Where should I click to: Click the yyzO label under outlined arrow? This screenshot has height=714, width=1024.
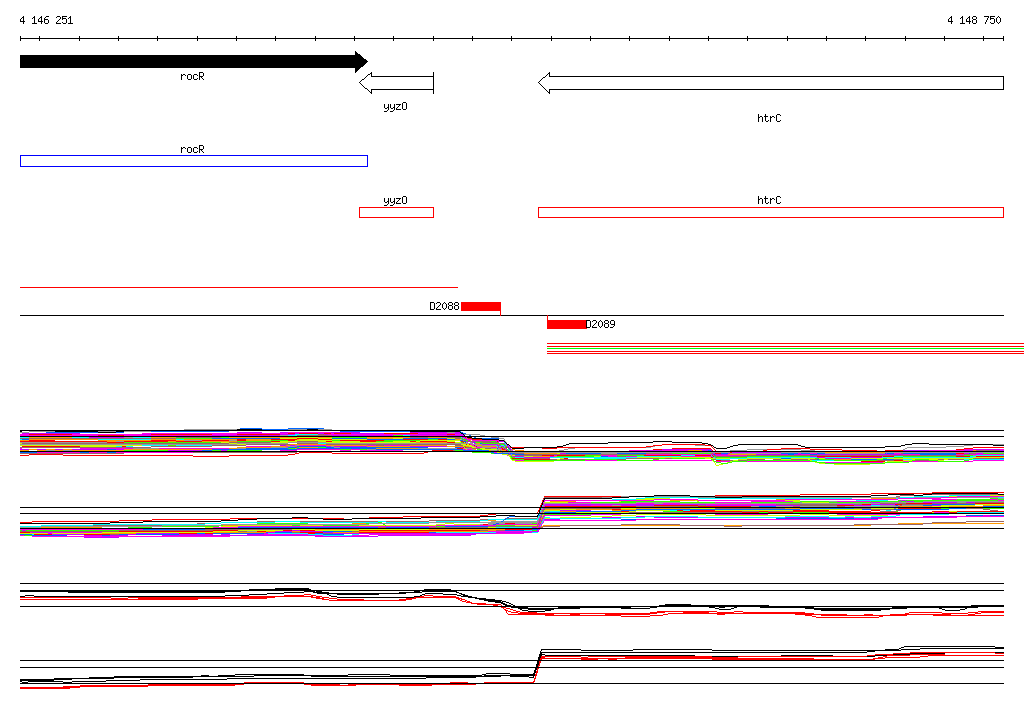pyautogui.click(x=395, y=106)
